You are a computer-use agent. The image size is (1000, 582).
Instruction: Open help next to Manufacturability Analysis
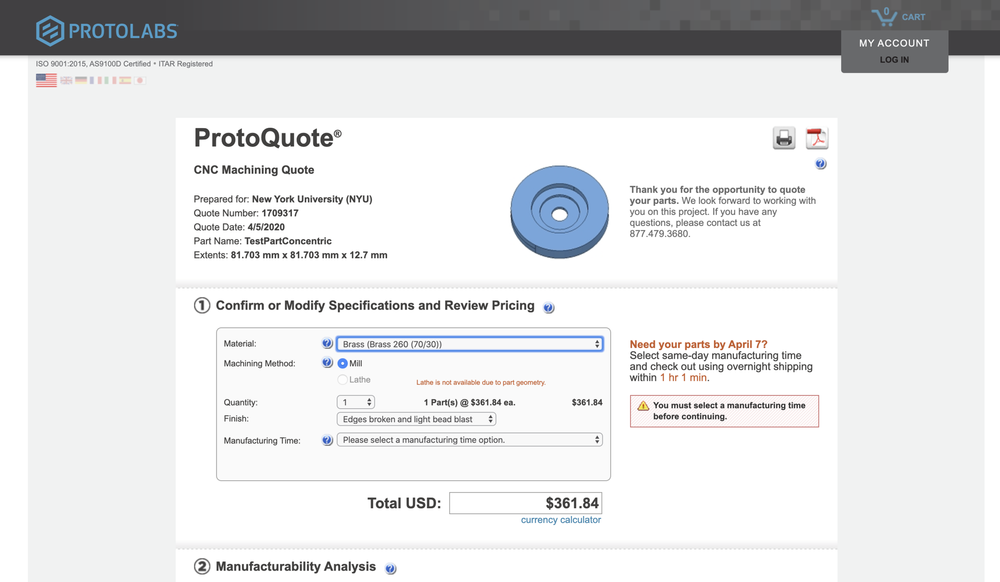click(390, 569)
